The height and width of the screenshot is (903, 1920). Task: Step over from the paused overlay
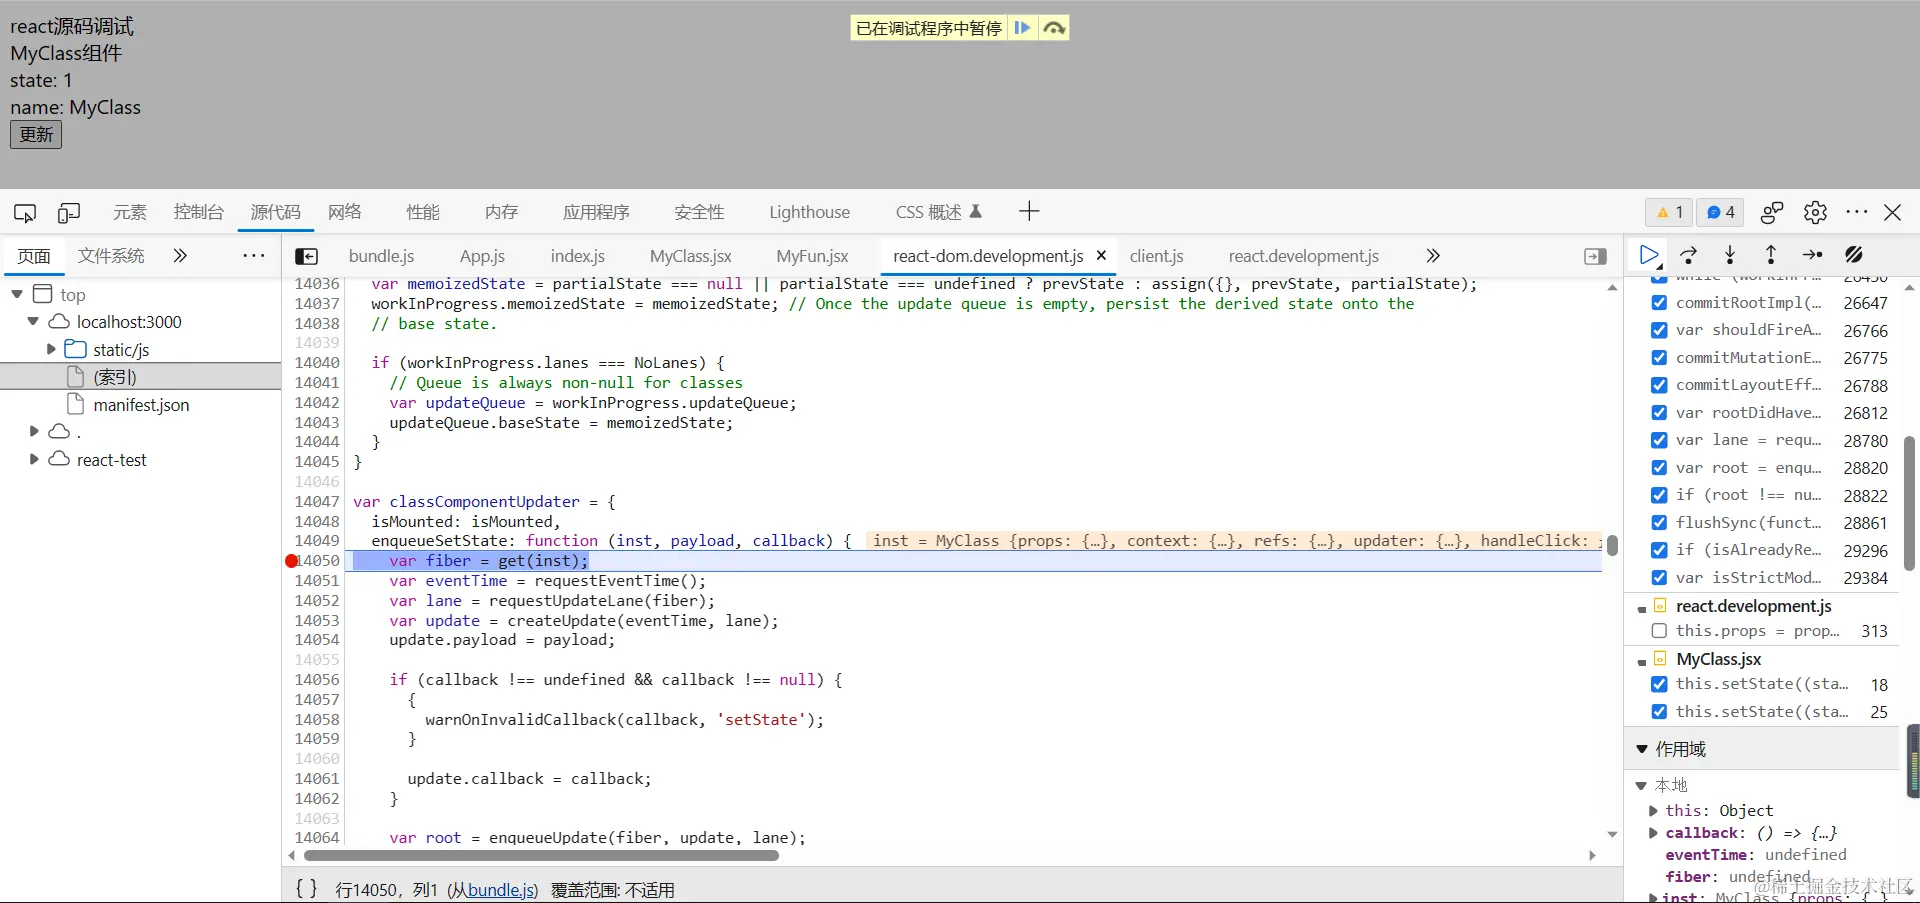[x=1054, y=28]
